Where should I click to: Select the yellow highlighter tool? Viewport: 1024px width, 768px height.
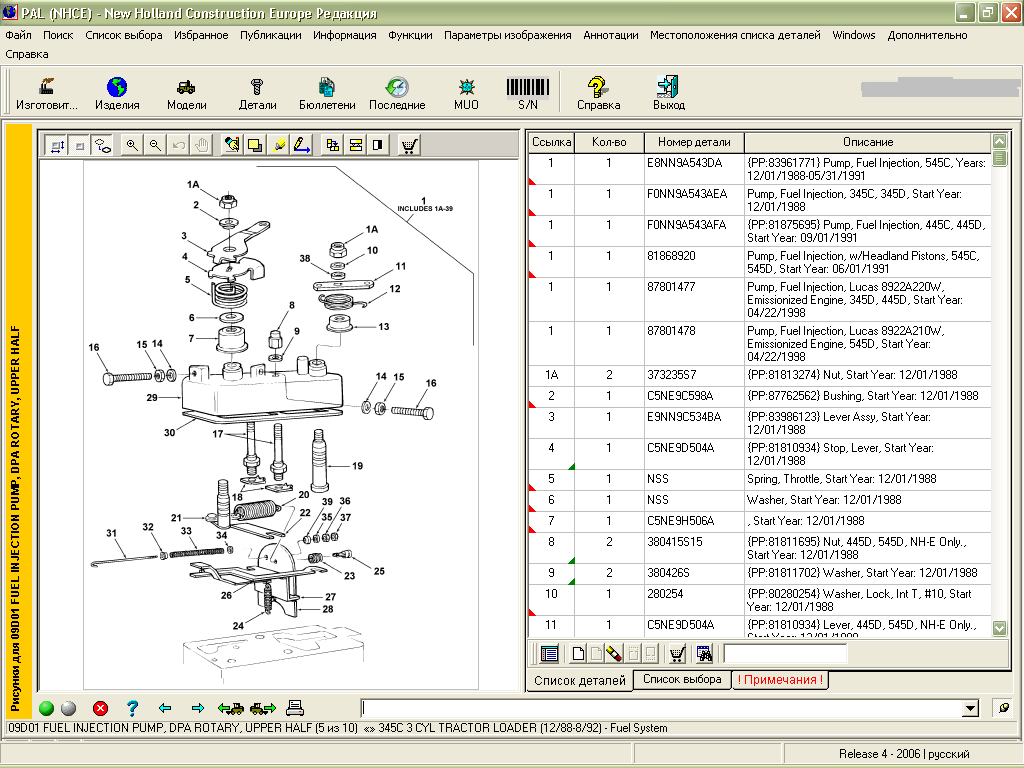pos(279,146)
